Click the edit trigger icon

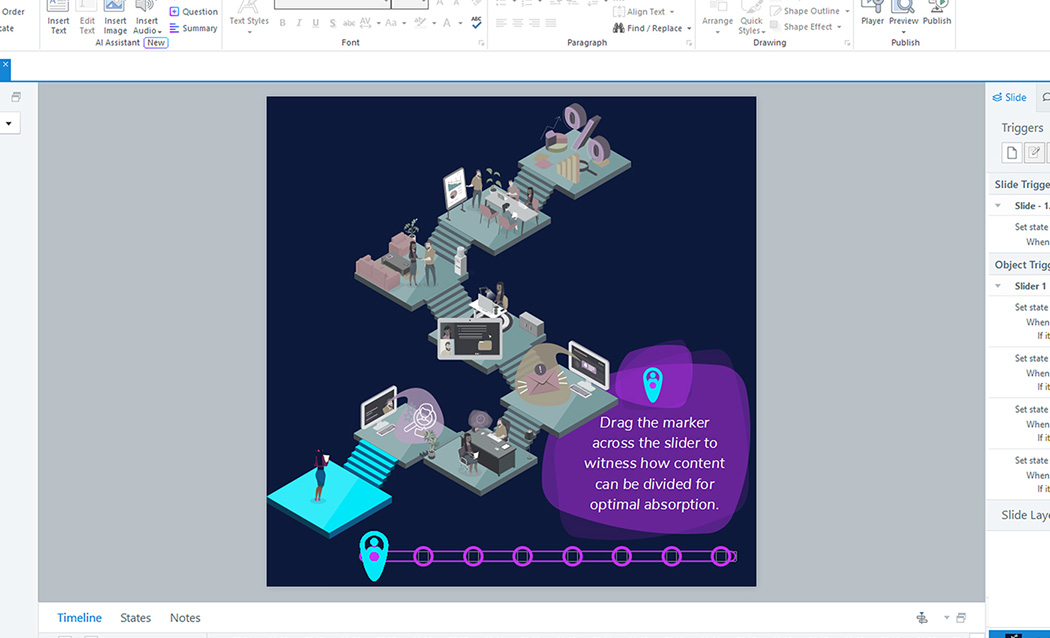click(1034, 153)
